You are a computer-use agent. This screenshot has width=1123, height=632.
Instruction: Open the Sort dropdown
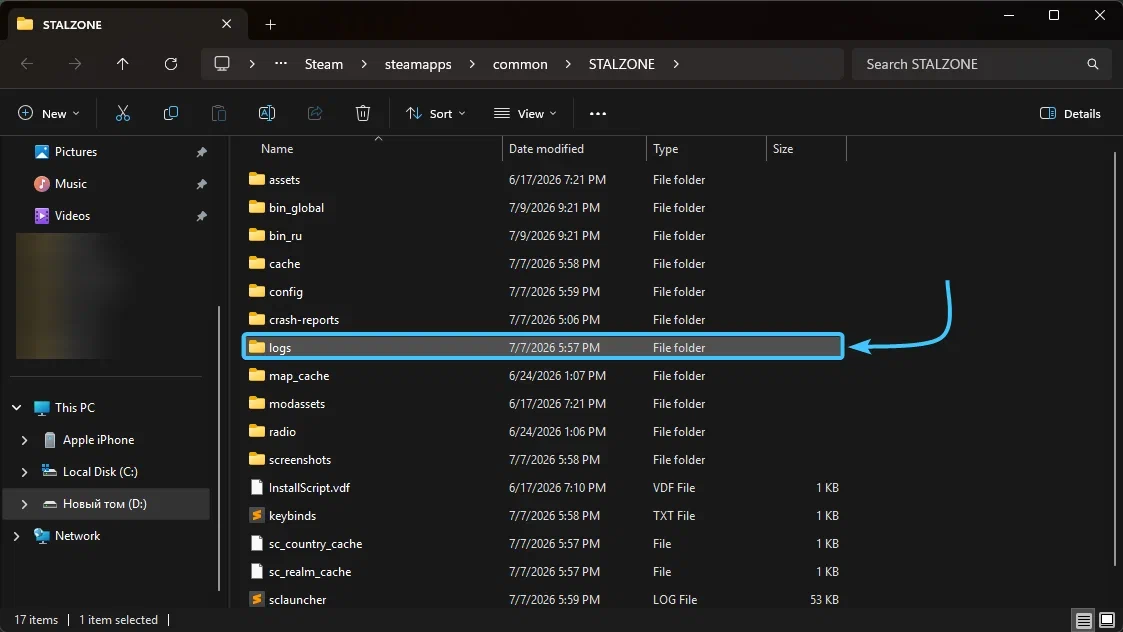tap(435, 113)
